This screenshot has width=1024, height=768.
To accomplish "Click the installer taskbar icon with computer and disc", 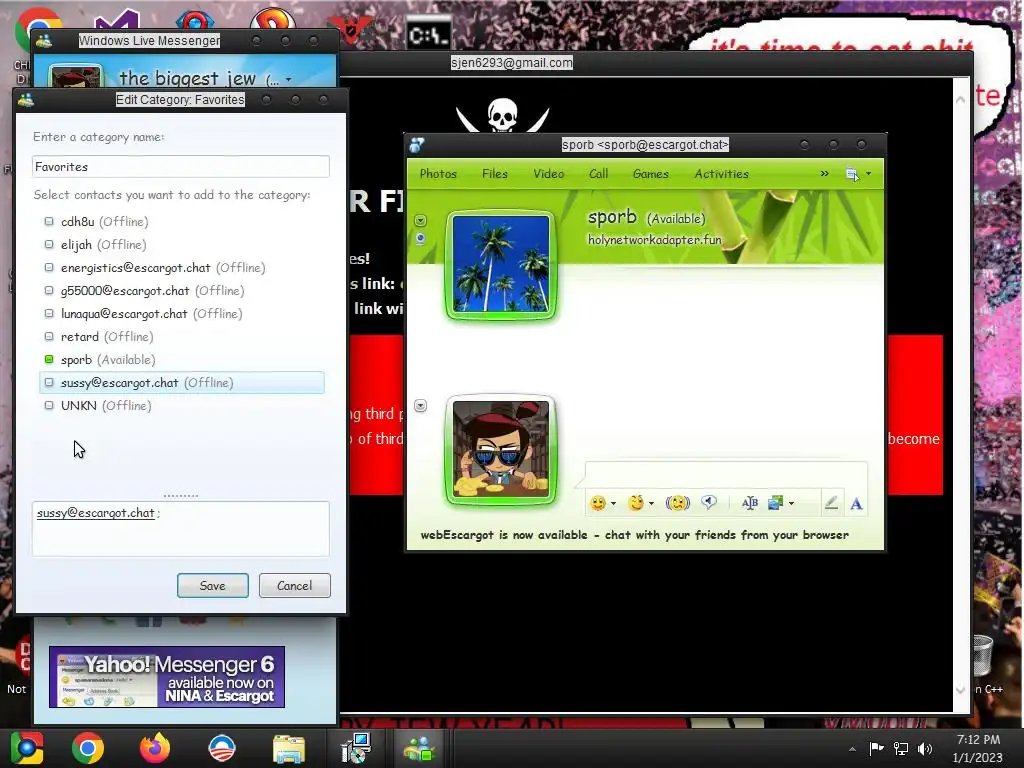I will click(356, 748).
